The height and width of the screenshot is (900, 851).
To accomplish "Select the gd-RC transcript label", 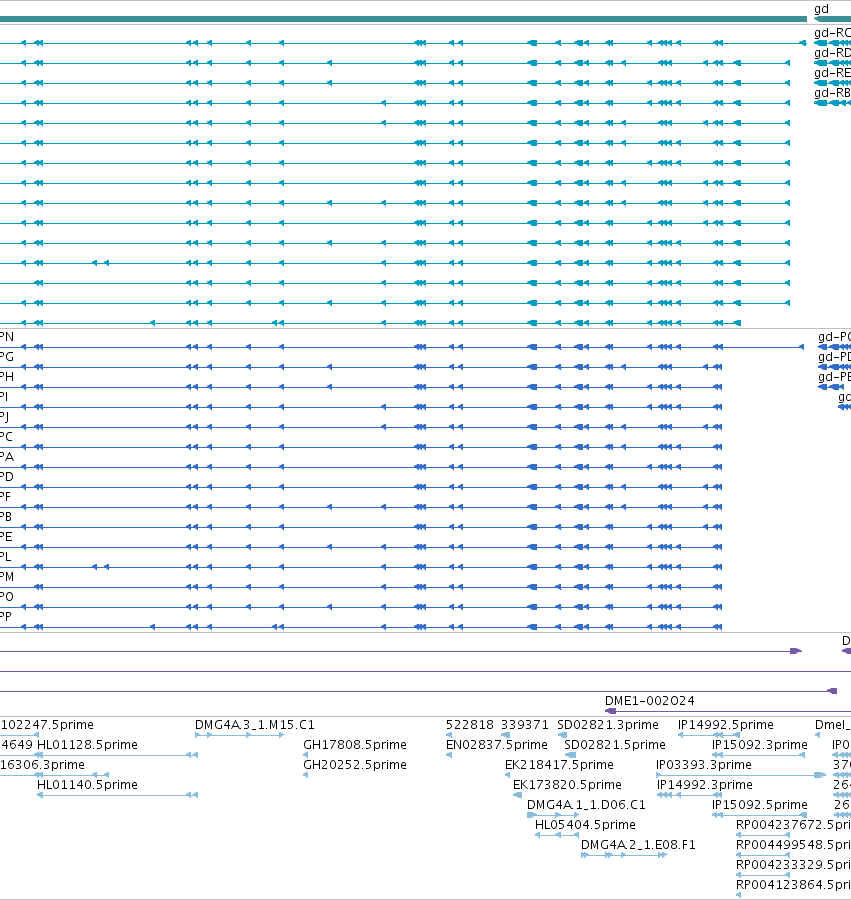I will [x=832, y=33].
